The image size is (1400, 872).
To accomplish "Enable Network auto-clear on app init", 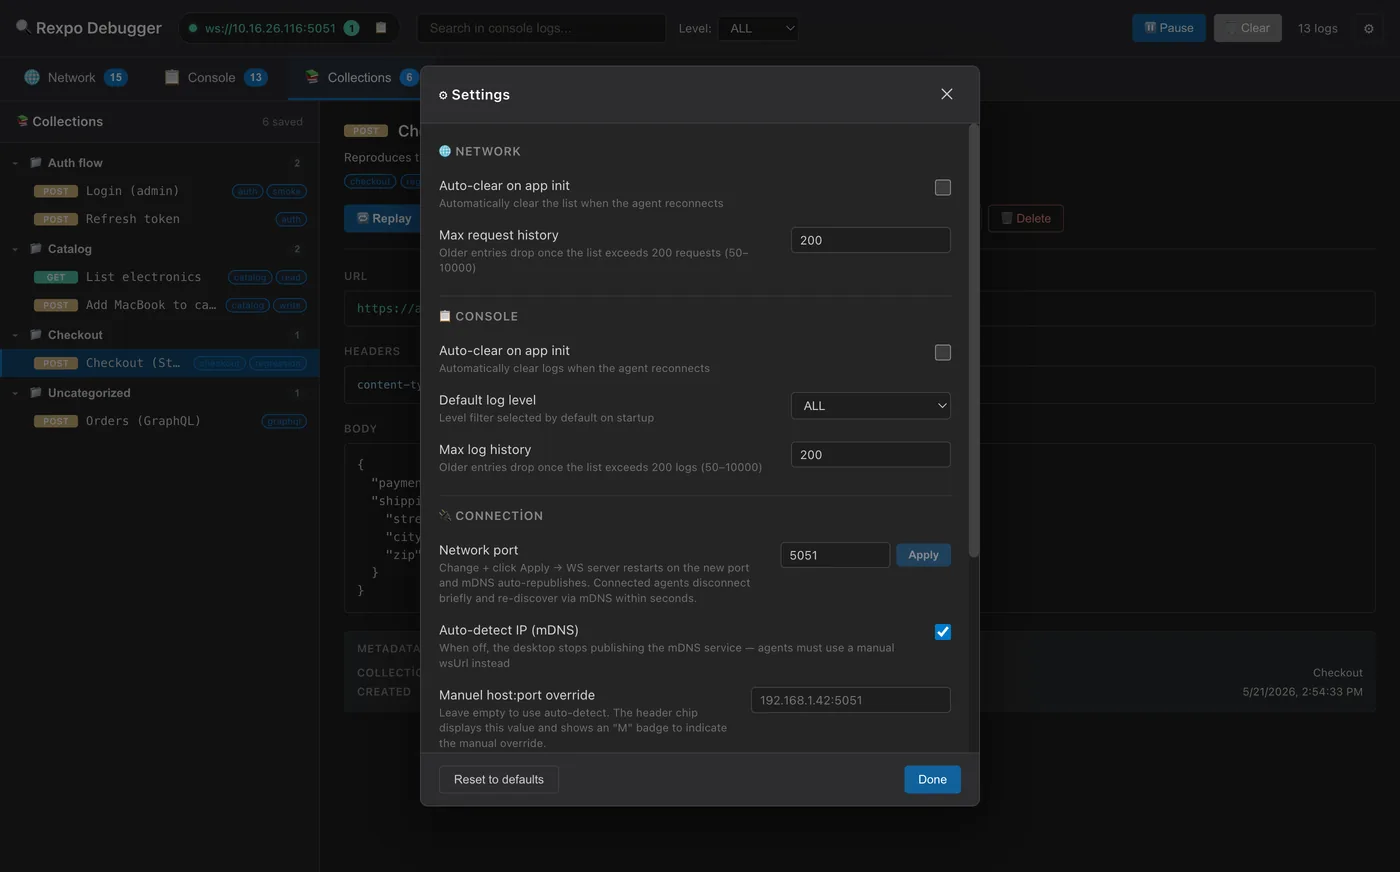I will click(x=942, y=188).
